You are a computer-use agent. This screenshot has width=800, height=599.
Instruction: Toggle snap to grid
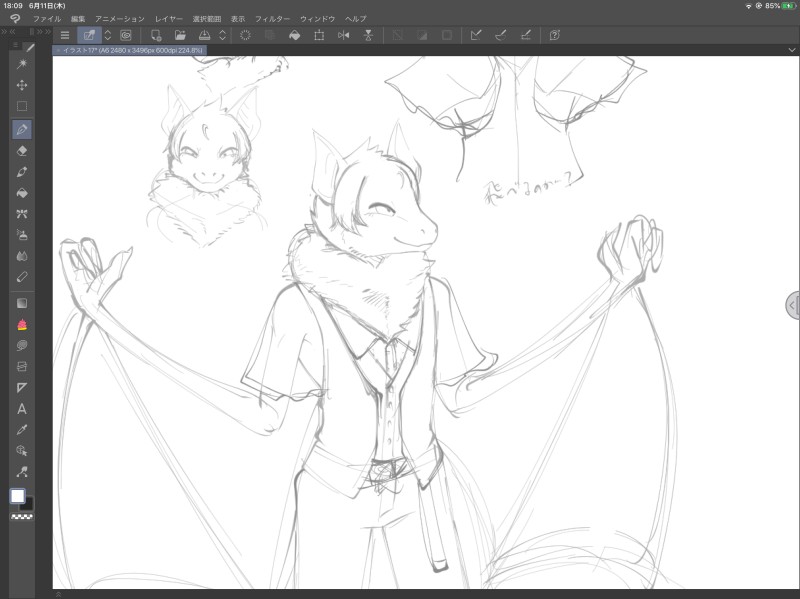[x=526, y=35]
